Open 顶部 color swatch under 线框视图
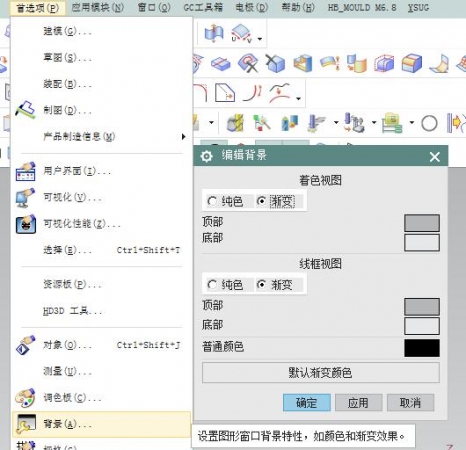Viewport: 466px width, 450px height. point(422,307)
